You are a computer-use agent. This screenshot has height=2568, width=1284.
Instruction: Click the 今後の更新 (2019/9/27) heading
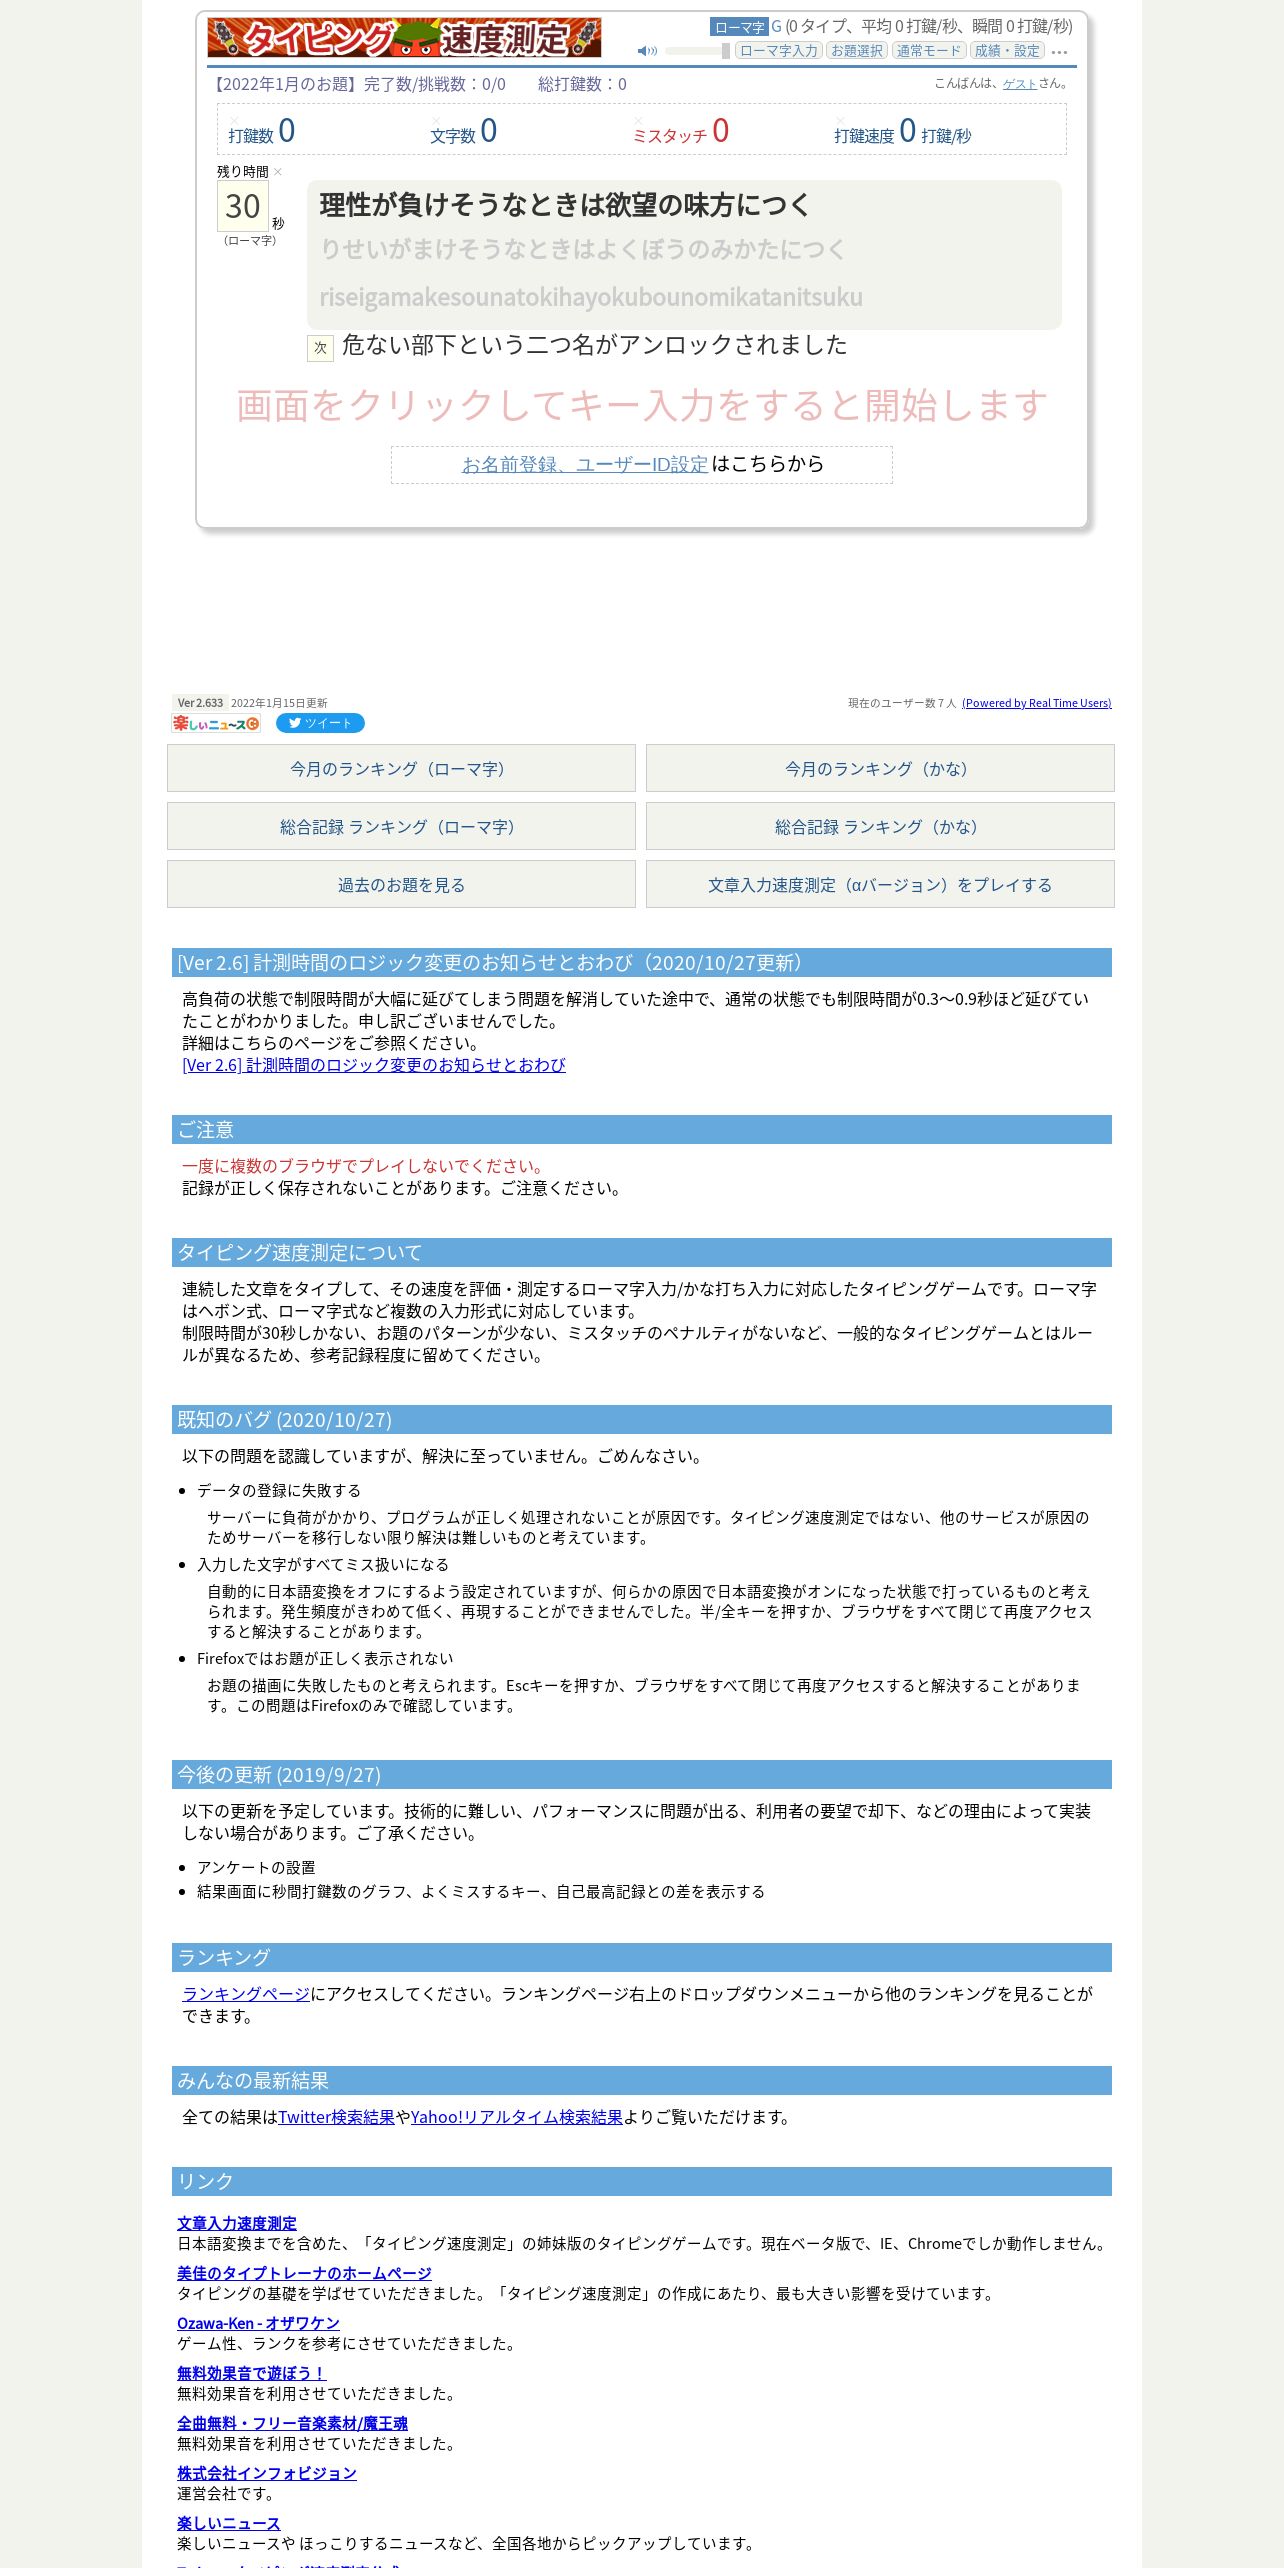click(x=642, y=1774)
